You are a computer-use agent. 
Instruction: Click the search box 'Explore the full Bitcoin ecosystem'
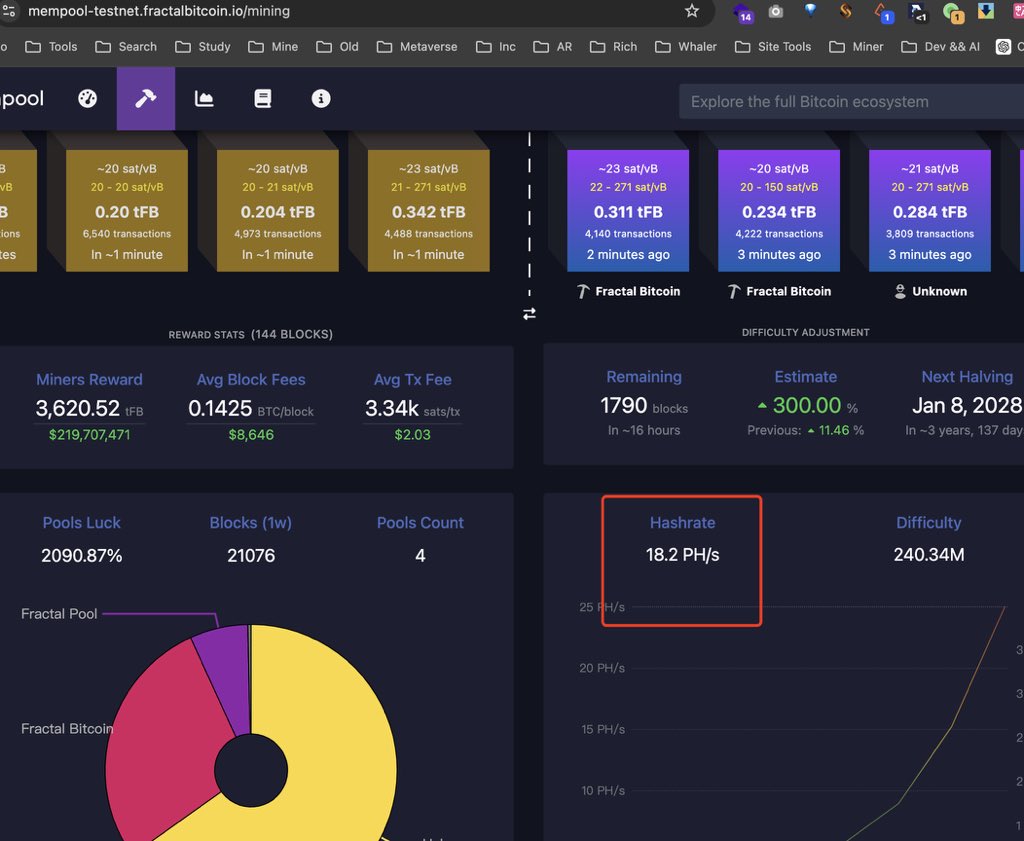851,102
